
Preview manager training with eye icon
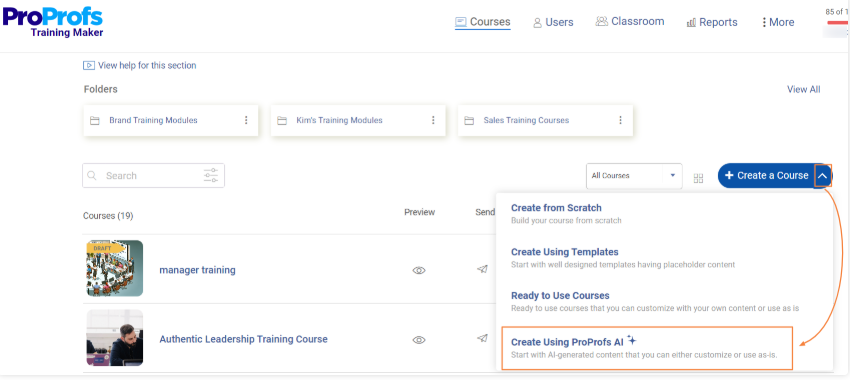click(x=419, y=270)
